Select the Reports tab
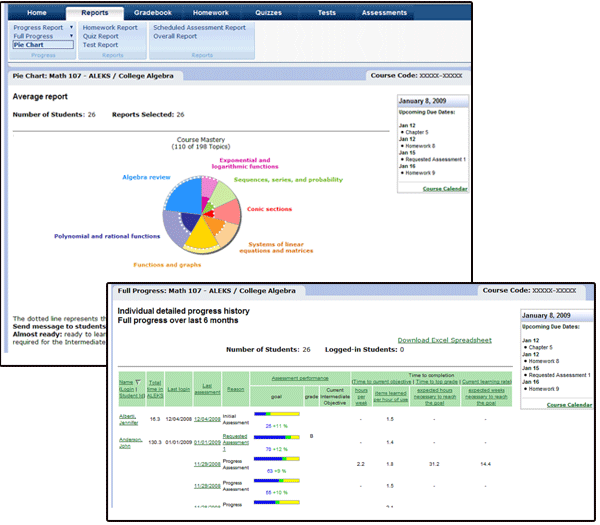 95,13
